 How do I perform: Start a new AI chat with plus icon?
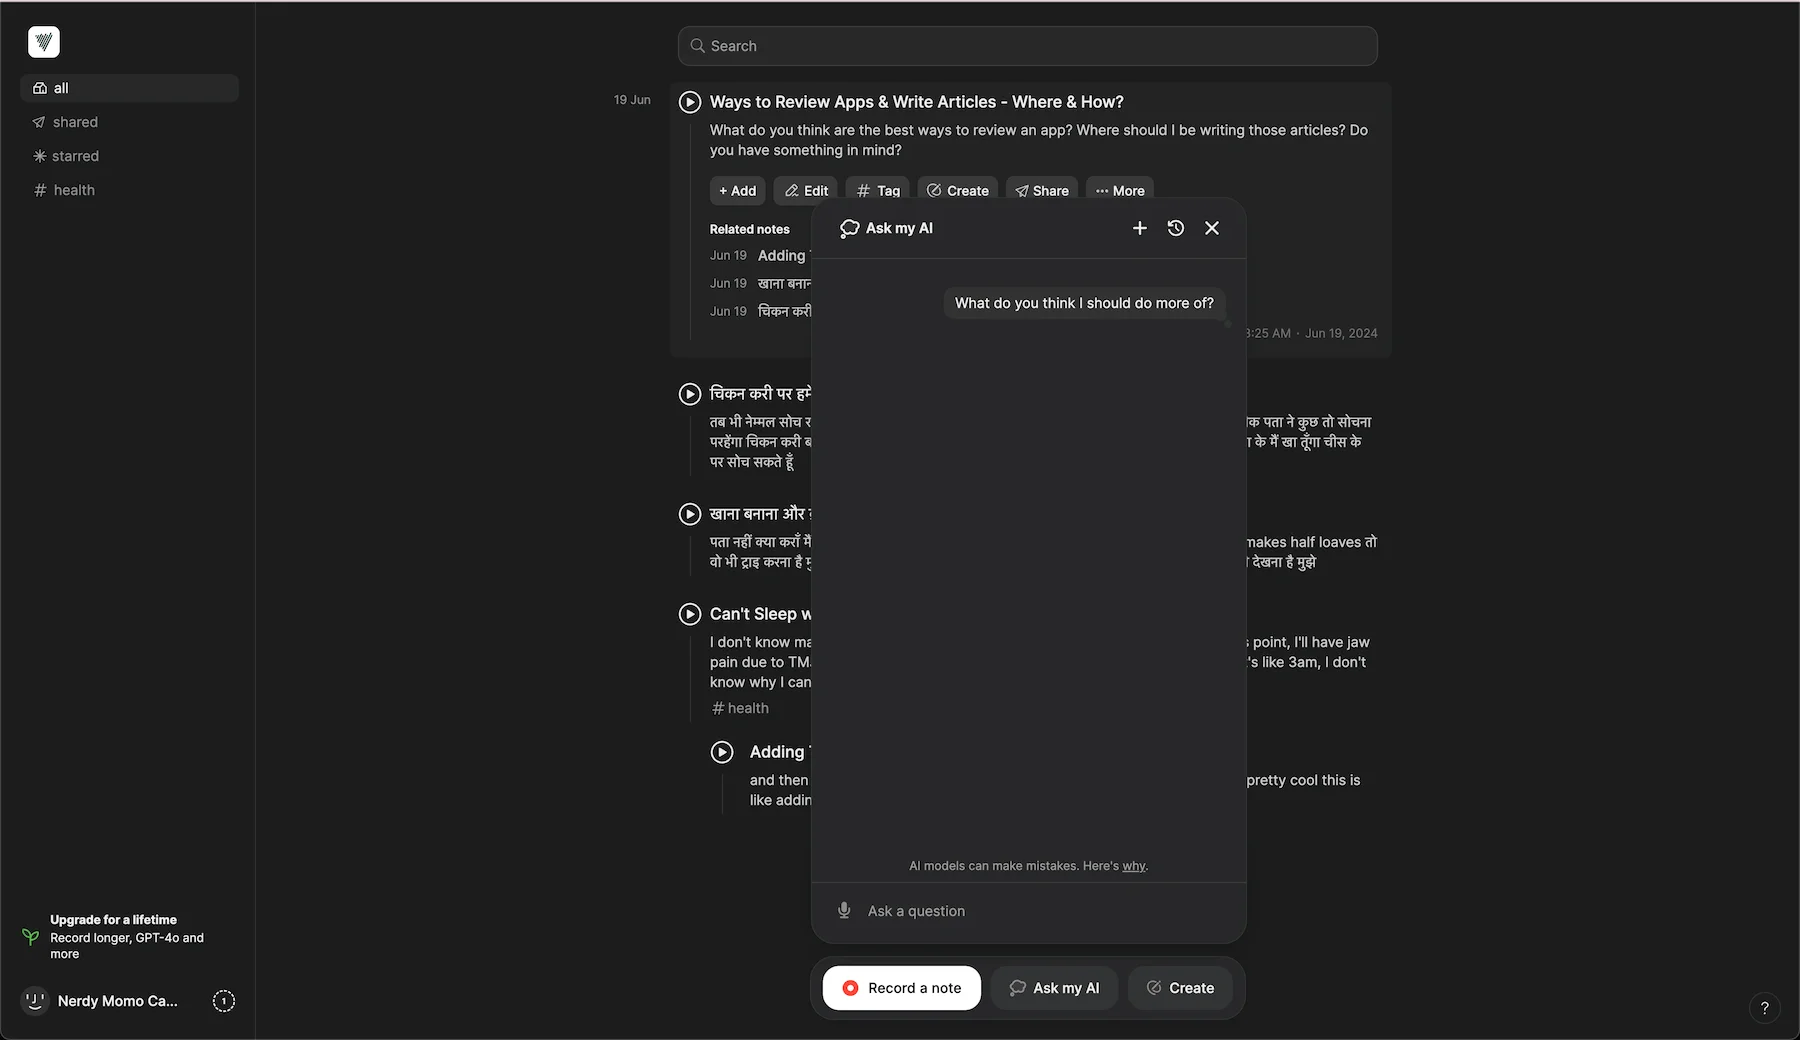point(1139,228)
